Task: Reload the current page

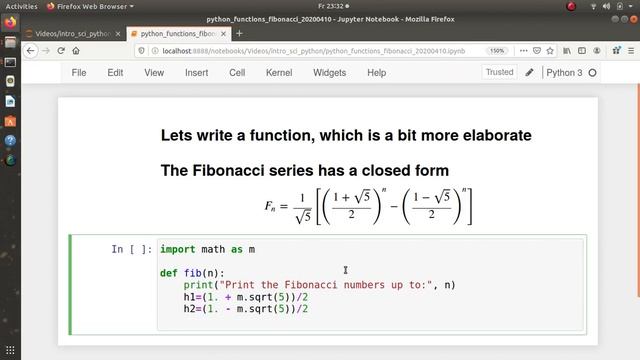Action: 61,51
